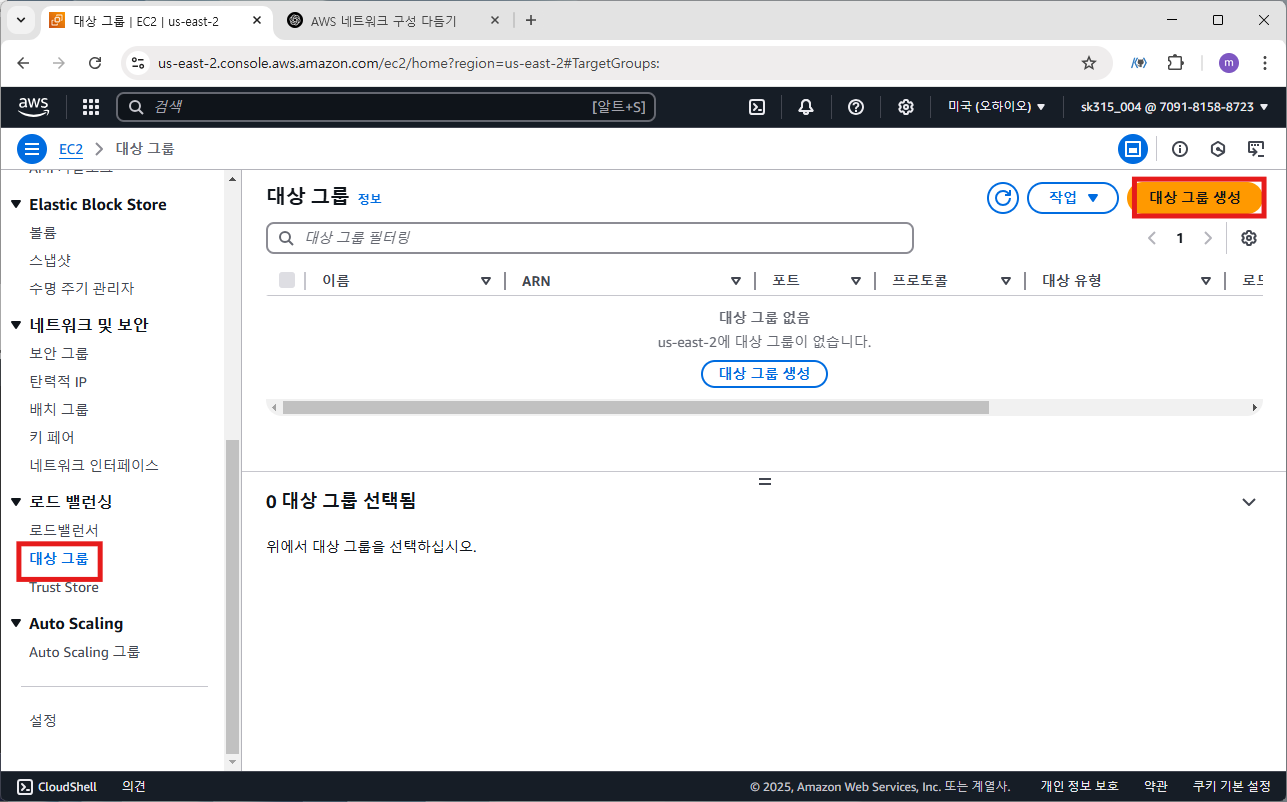Focus the 대상 그룹 필터링 search field
This screenshot has height=802, width=1287.
click(590, 238)
